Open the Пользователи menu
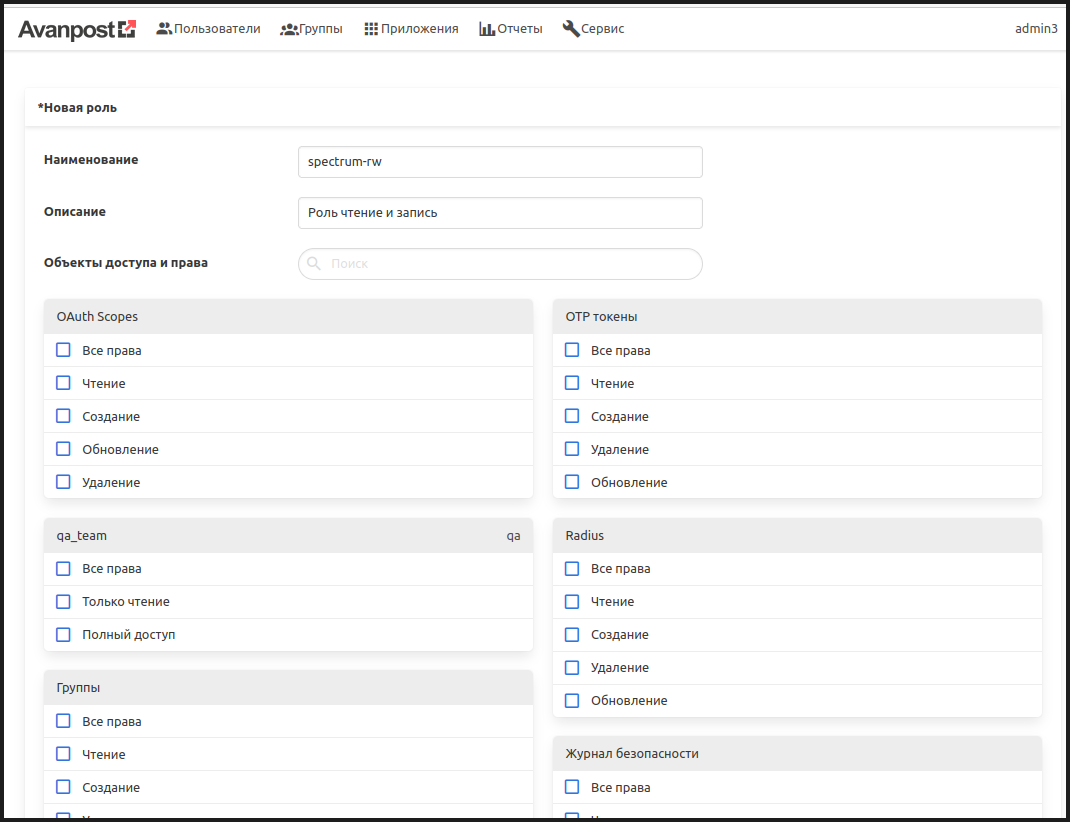The image size is (1070, 822). coord(216,29)
